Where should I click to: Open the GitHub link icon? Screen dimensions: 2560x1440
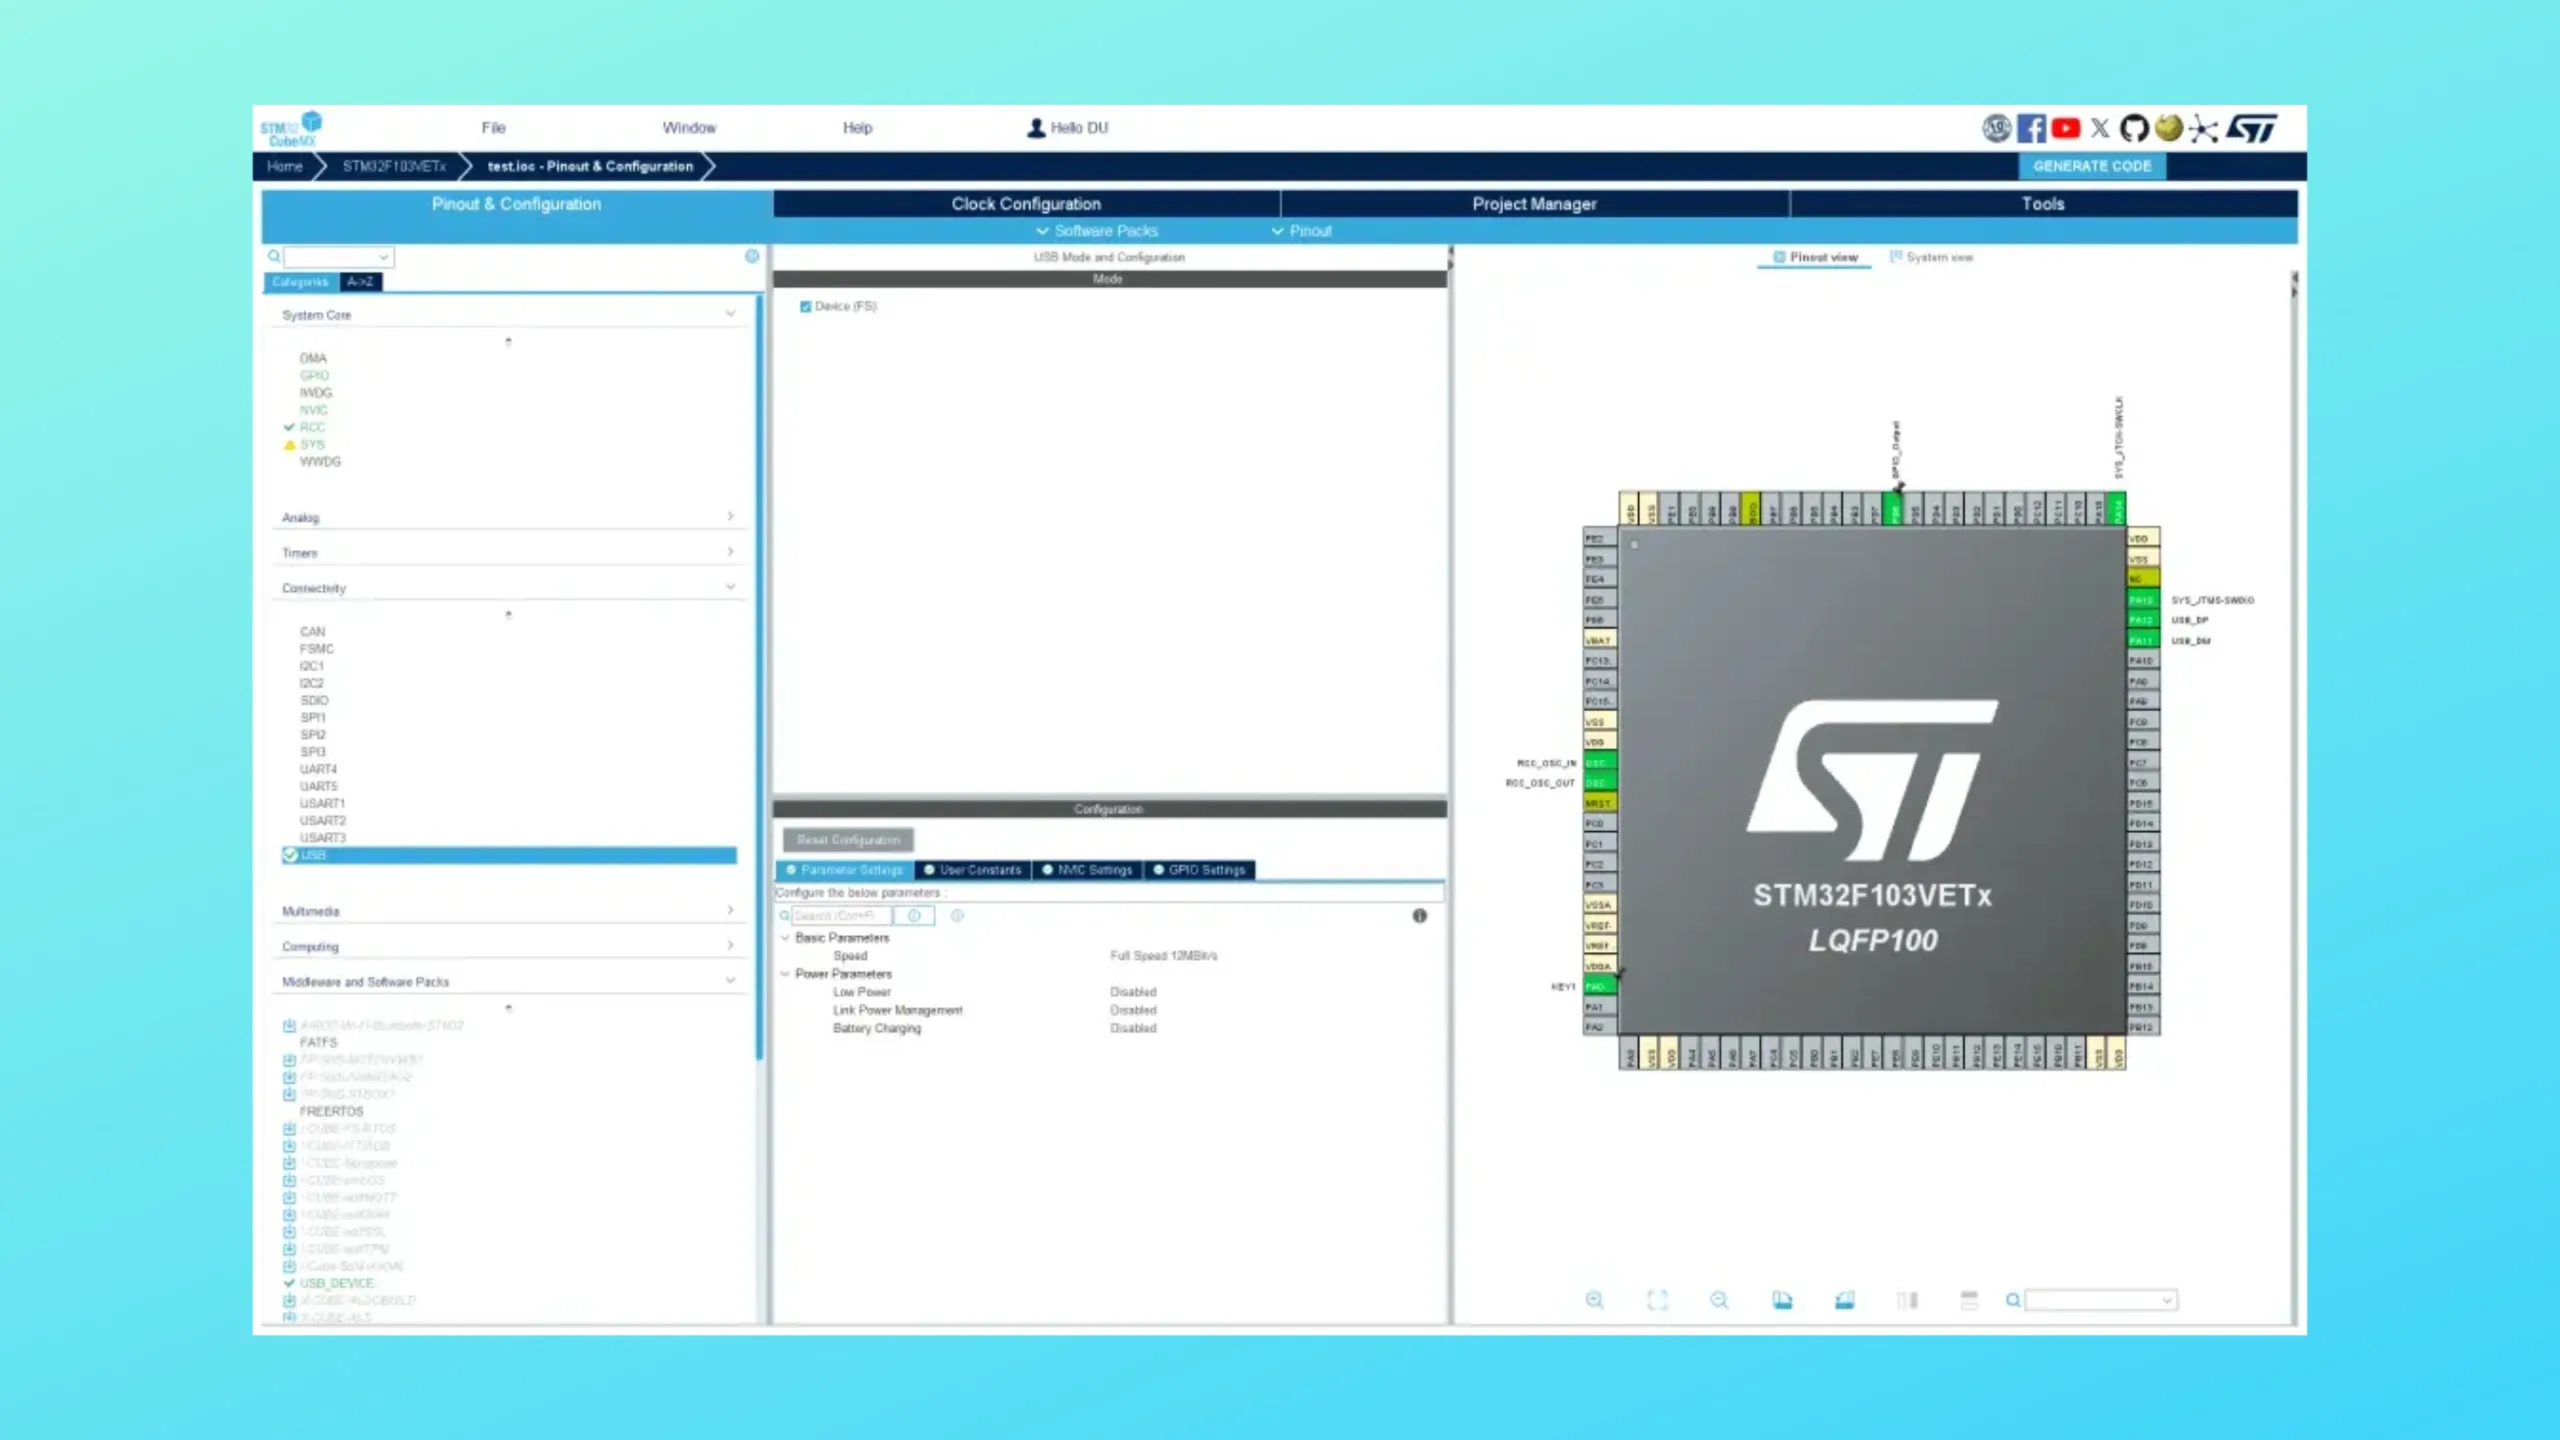click(2134, 128)
